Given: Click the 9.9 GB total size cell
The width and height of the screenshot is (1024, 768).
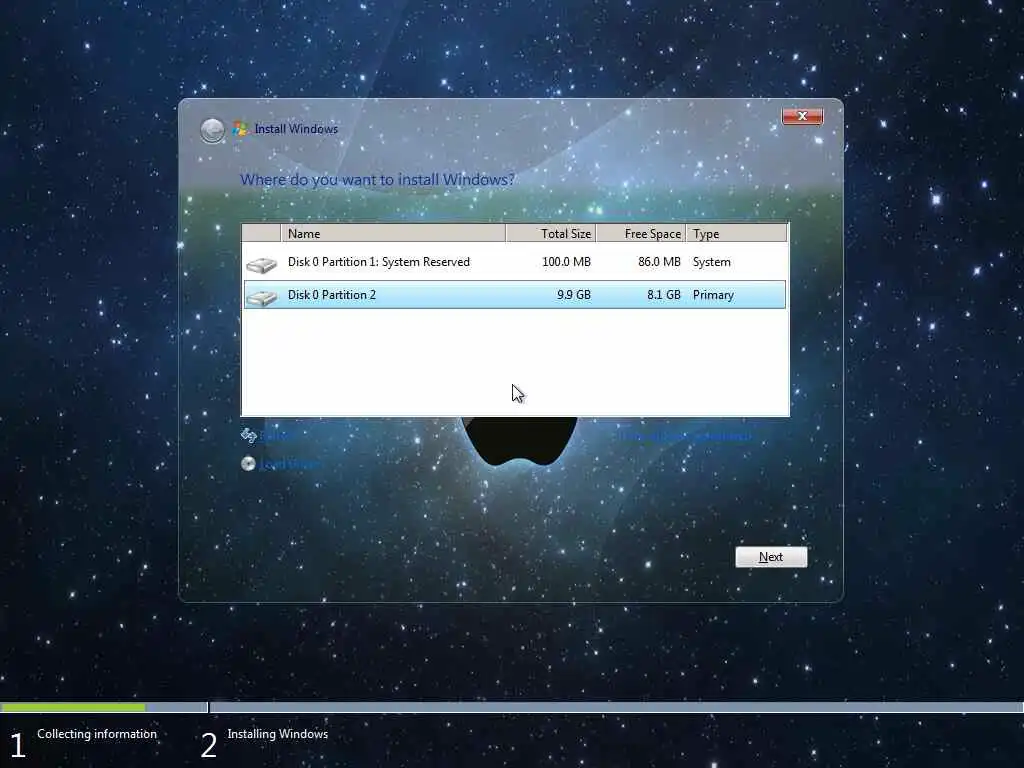Looking at the screenshot, I should tap(573, 295).
